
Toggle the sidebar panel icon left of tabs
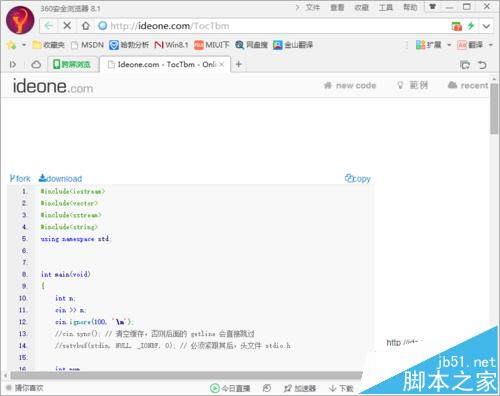pyautogui.click(x=13, y=64)
